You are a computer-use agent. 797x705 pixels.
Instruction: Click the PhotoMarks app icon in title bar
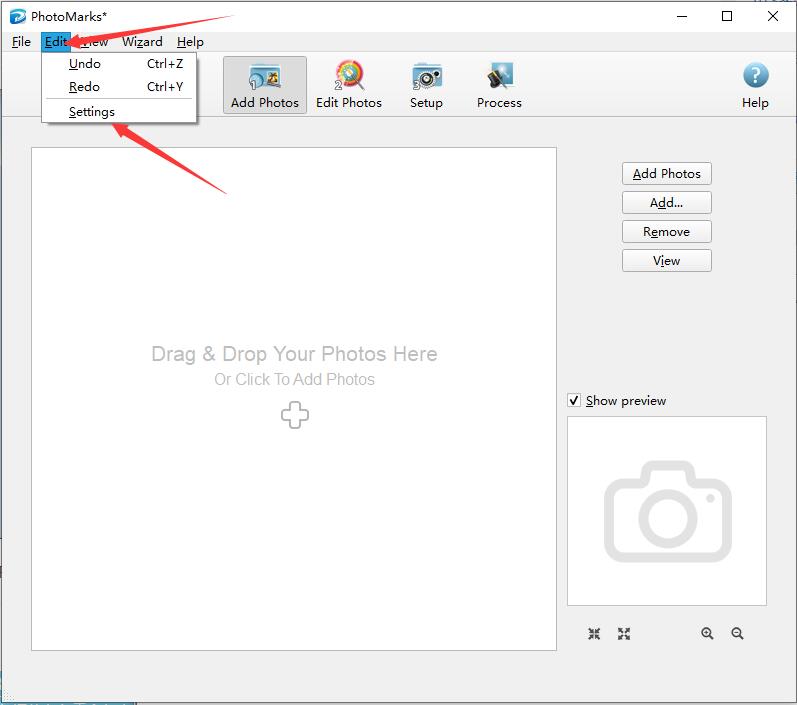coord(18,16)
